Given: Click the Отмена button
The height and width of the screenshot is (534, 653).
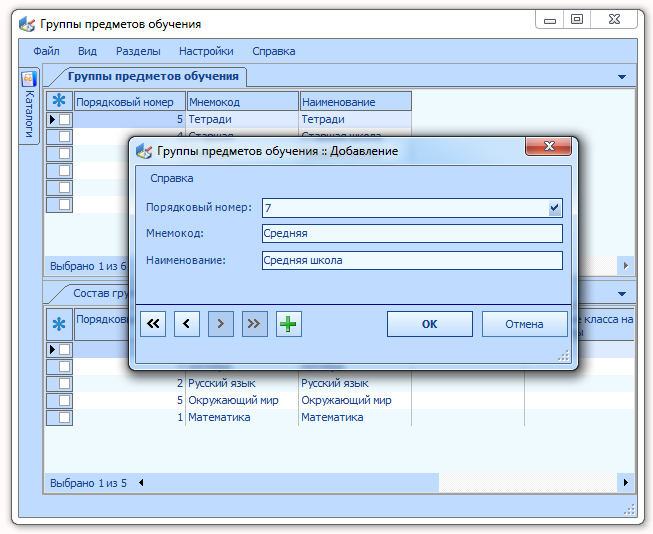Looking at the screenshot, I should tap(524, 324).
